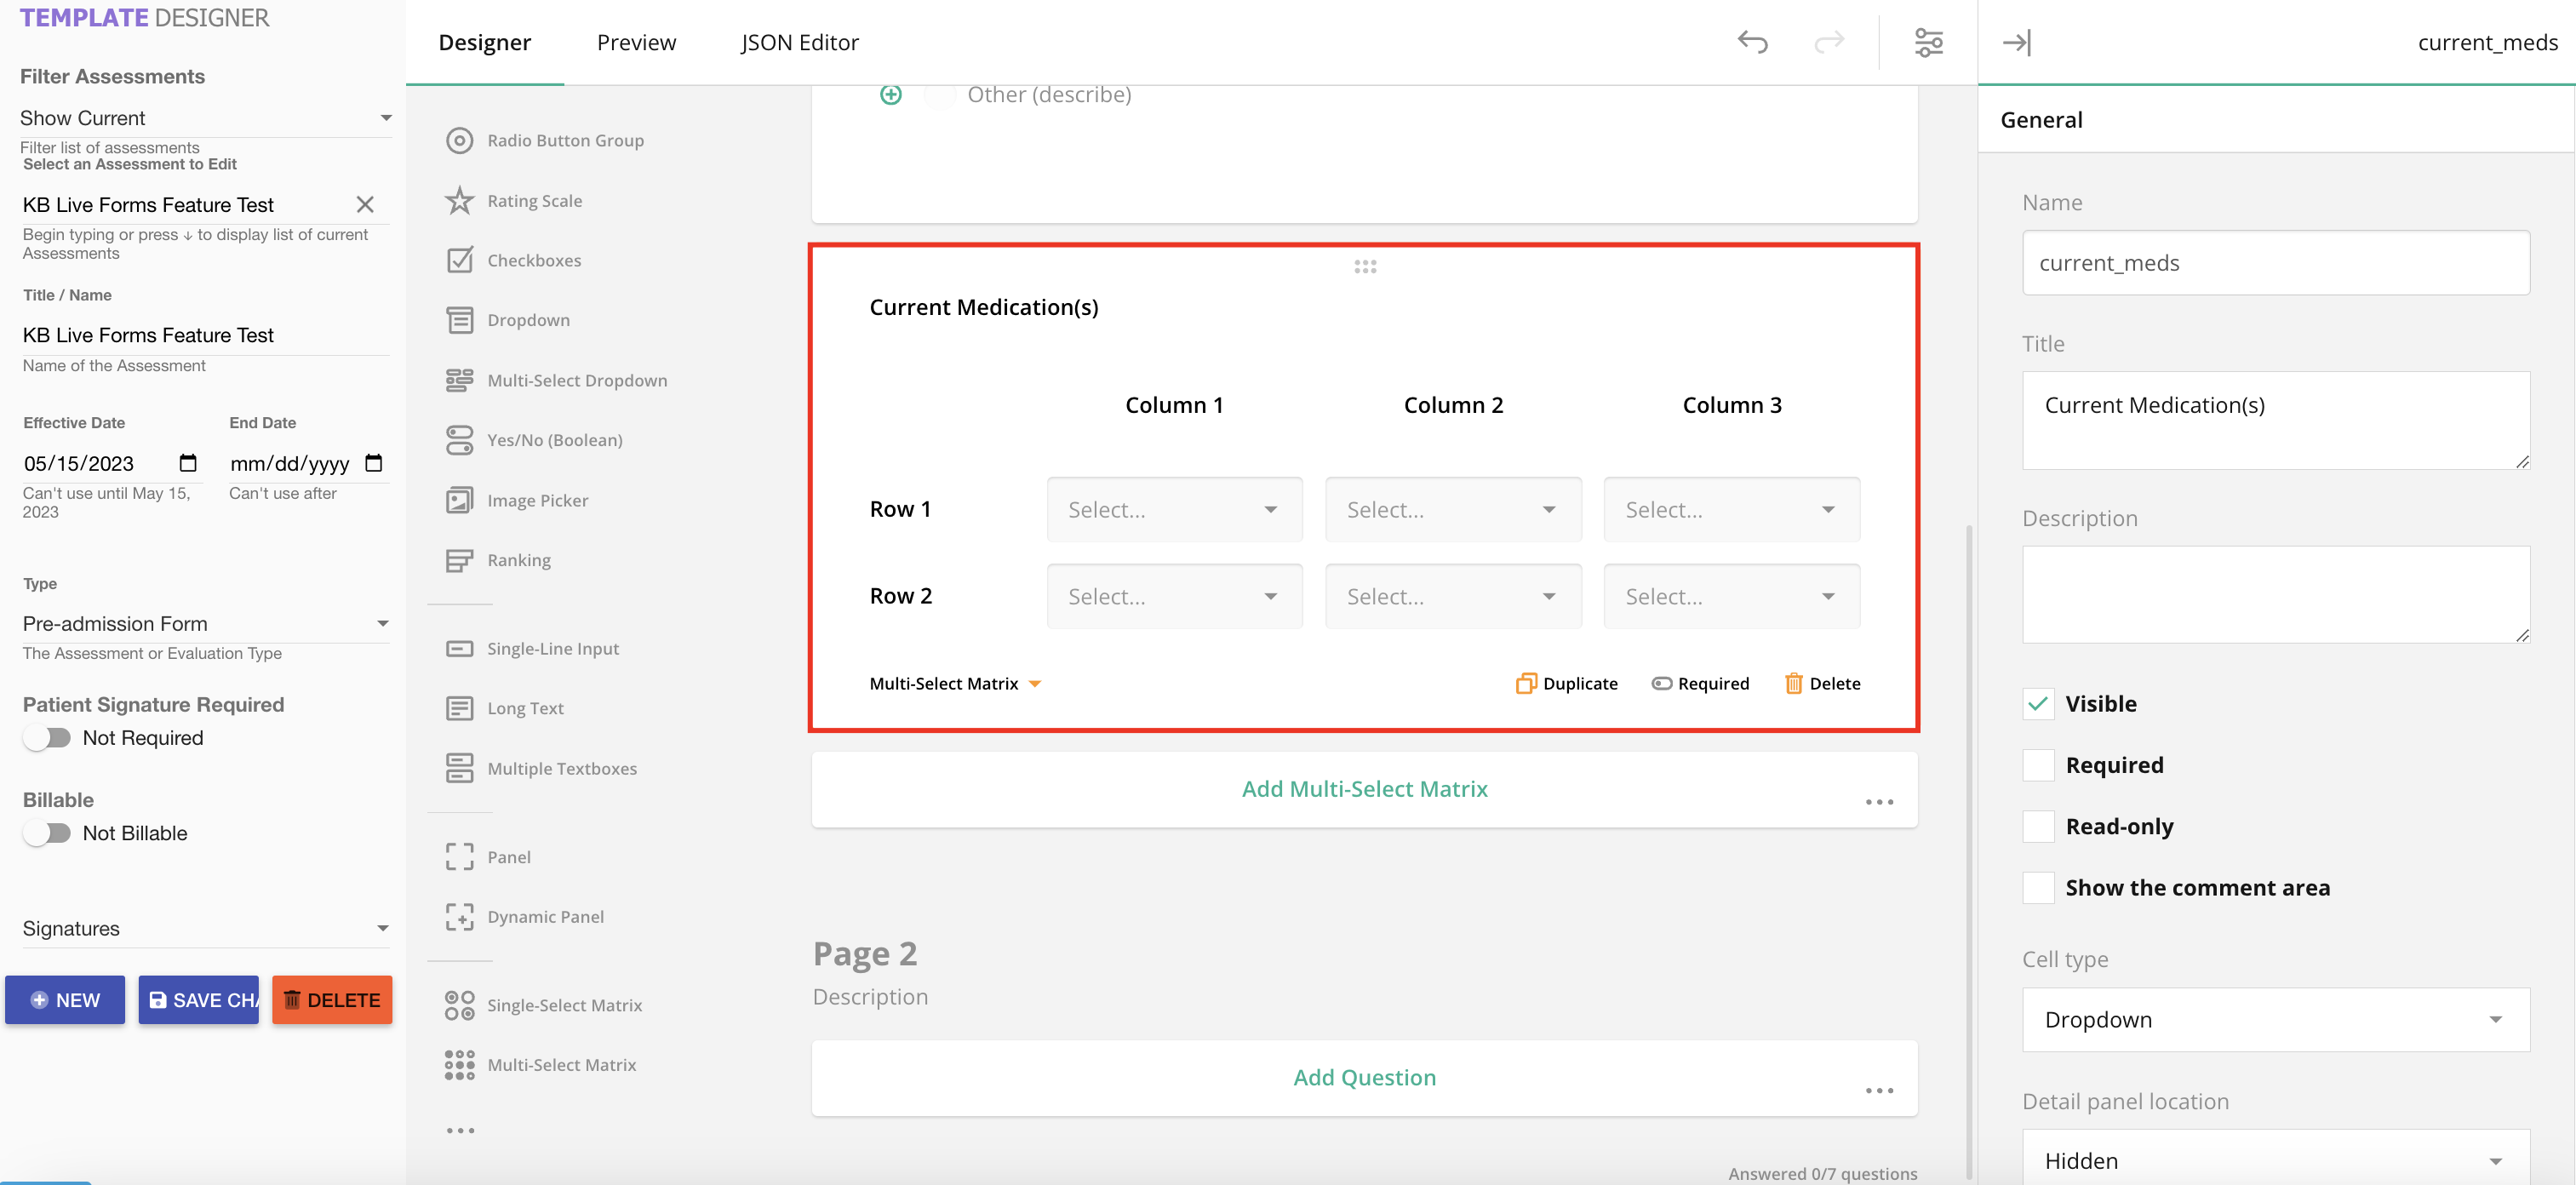Switch to the JSON Editor tab
The height and width of the screenshot is (1185, 2576).
pos(799,42)
